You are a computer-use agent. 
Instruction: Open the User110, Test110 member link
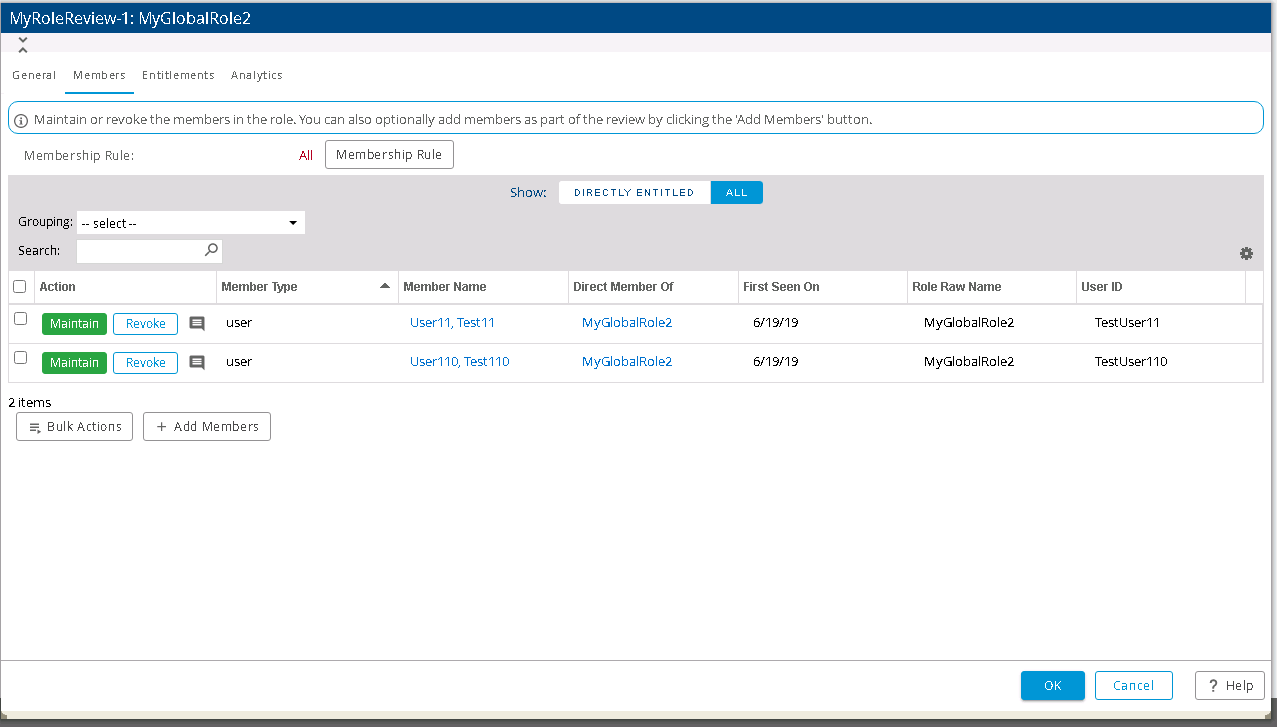click(459, 362)
